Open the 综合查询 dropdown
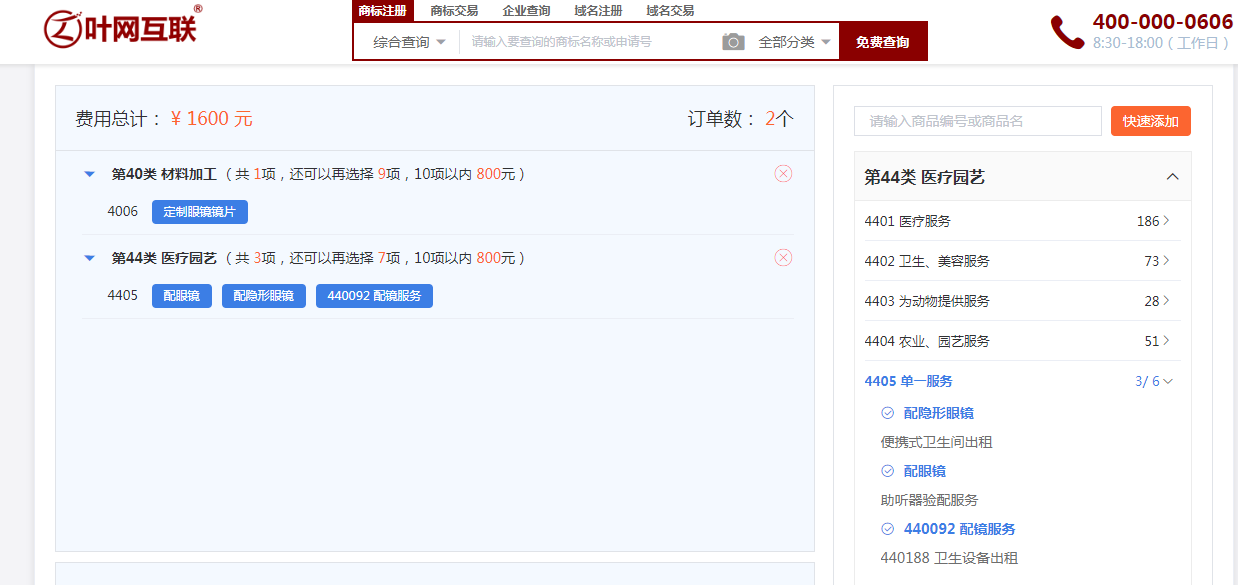This screenshot has width=1238, height=585. coord(405,41)
